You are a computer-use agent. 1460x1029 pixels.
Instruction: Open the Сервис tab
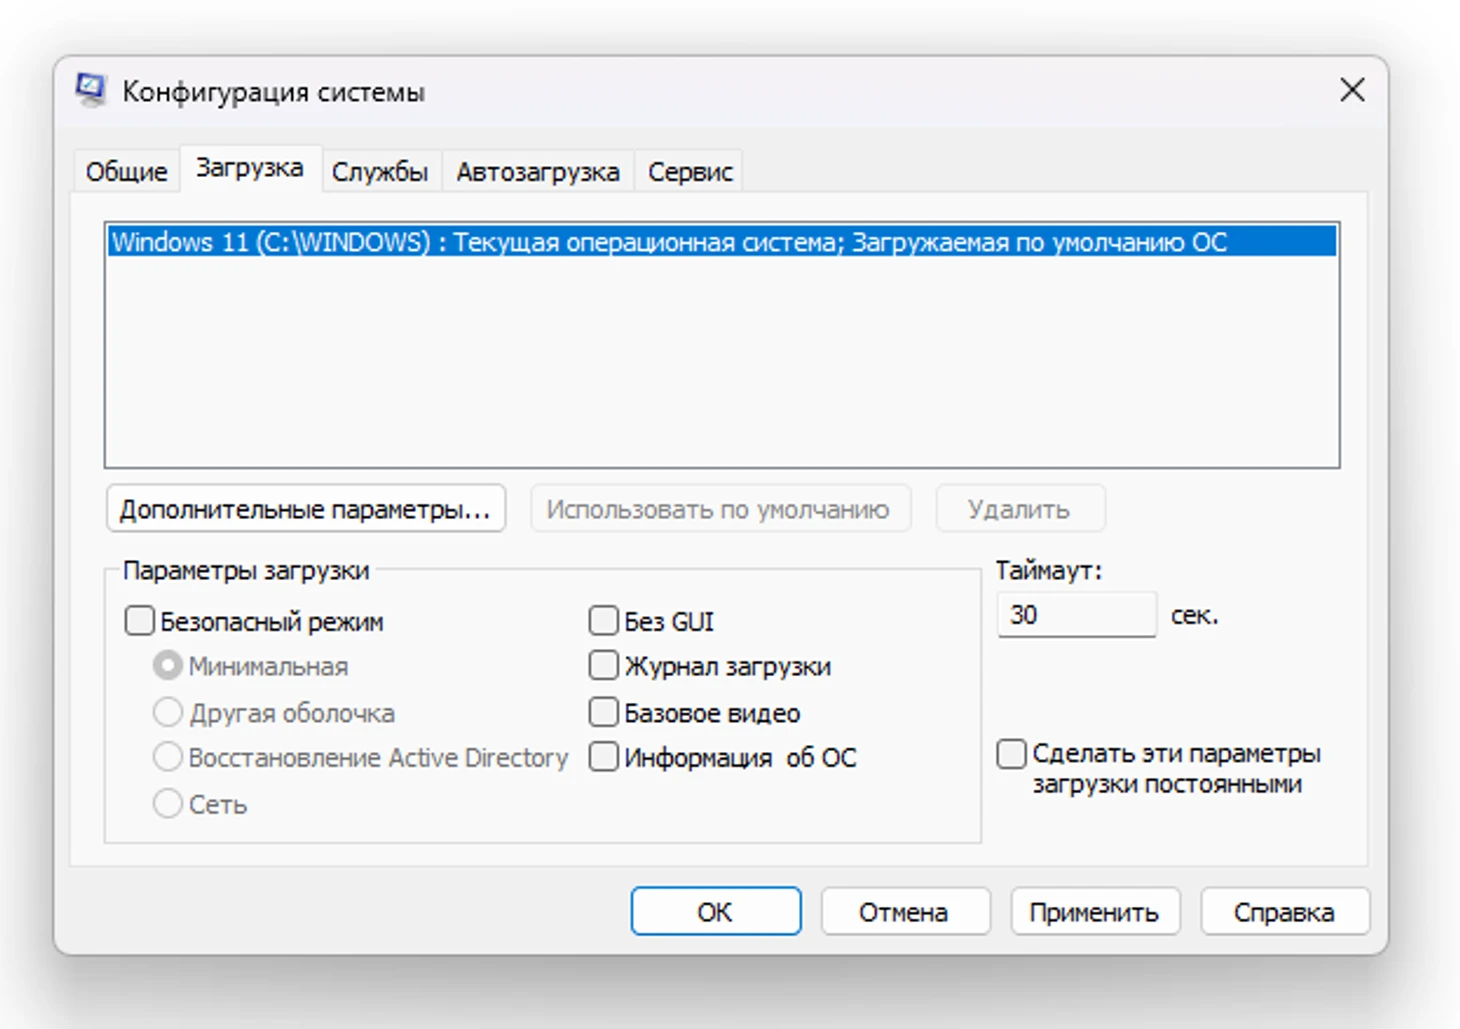point(690,172)
